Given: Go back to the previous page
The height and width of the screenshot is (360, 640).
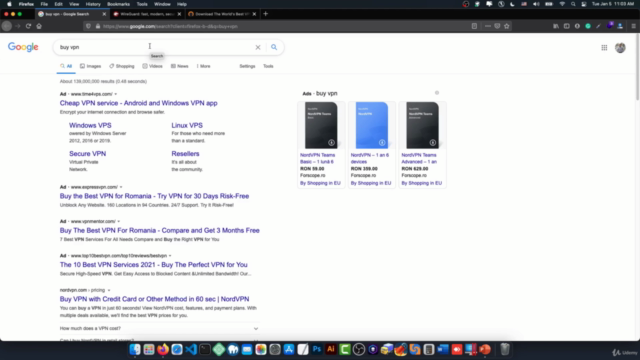Looking at the screenshot, I should tap(7, 26).
